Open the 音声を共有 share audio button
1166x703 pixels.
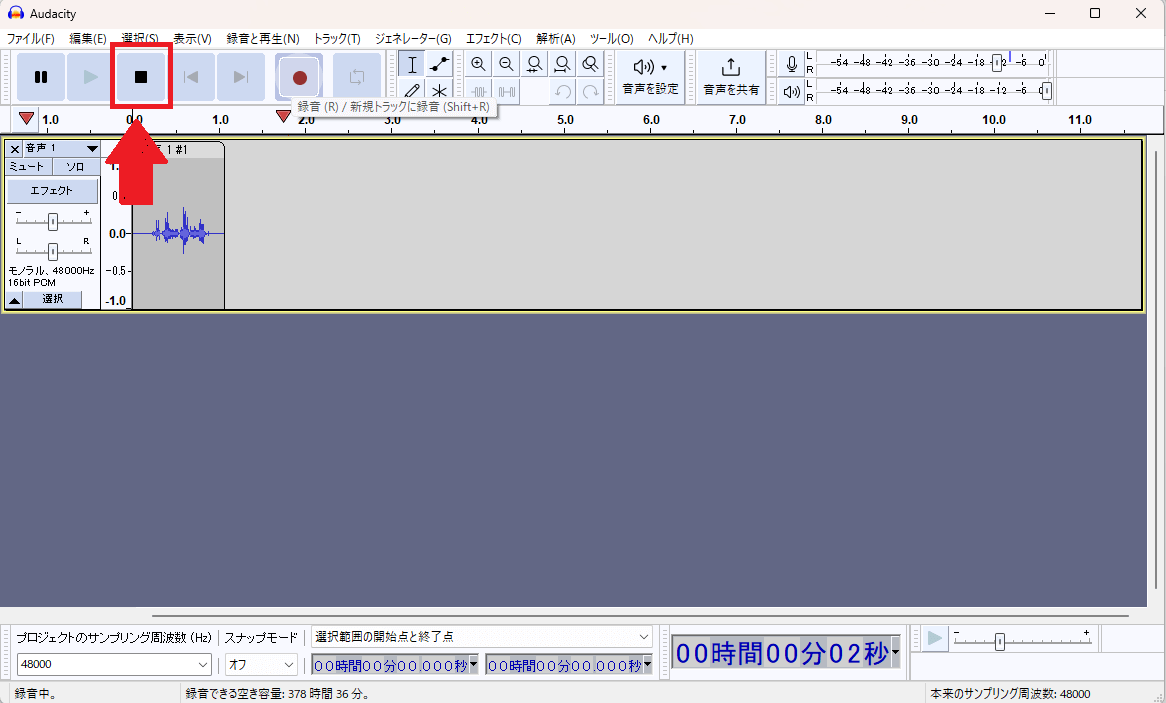click(x=731, y=77)
